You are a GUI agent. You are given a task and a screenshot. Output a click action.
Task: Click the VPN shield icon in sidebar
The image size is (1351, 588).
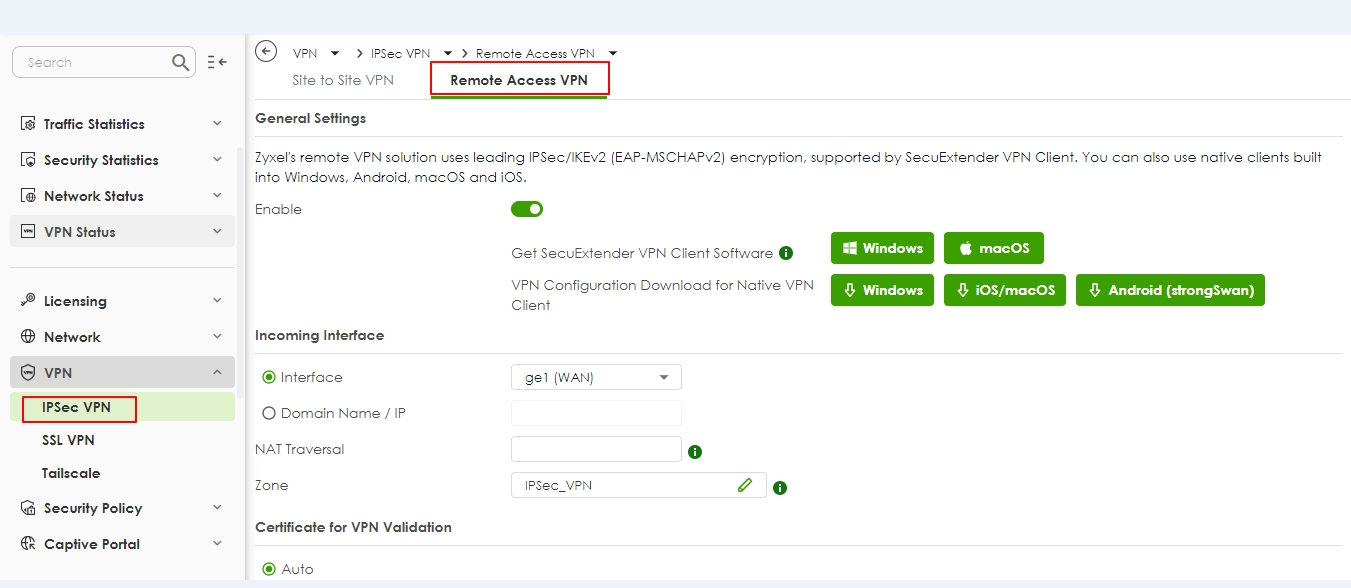click(x=28, y=373)
